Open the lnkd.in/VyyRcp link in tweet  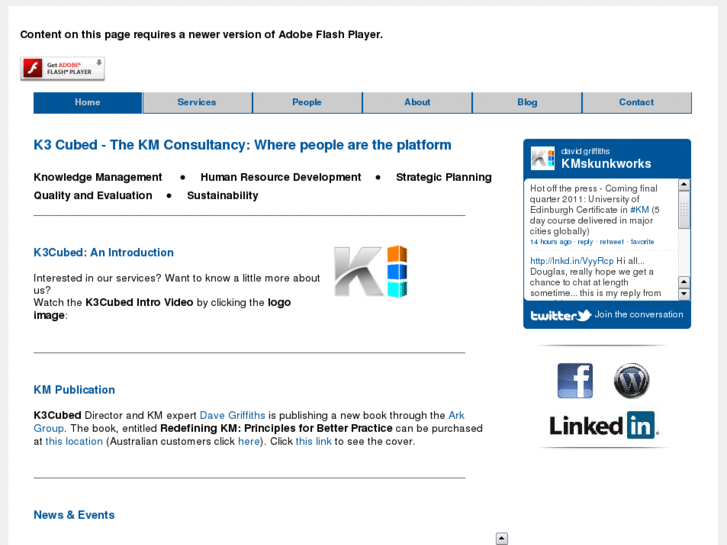click(572, 261)
